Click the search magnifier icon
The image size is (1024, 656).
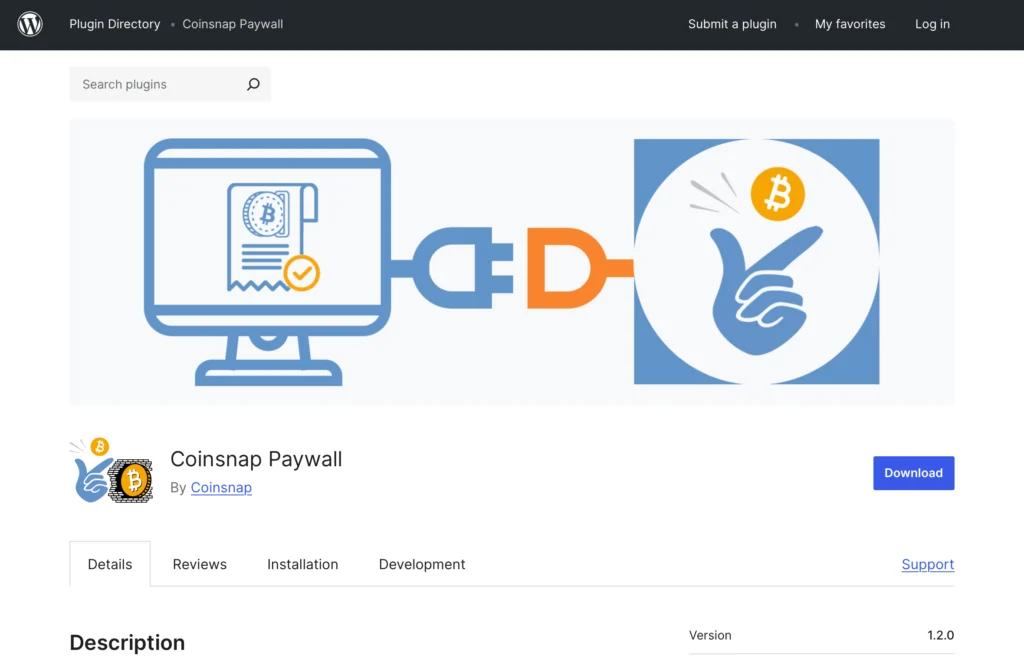(x=253, y=84)
